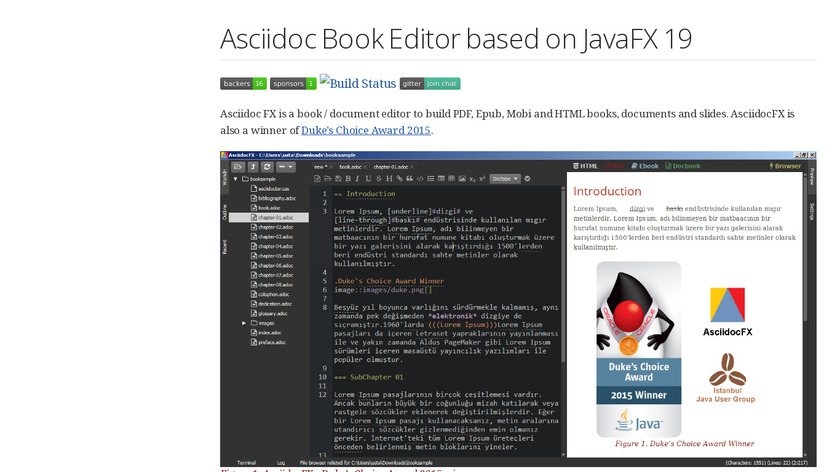840x472 pixels.
Task: Click the '== Introduction' line in editor
Action: (365, 194)
